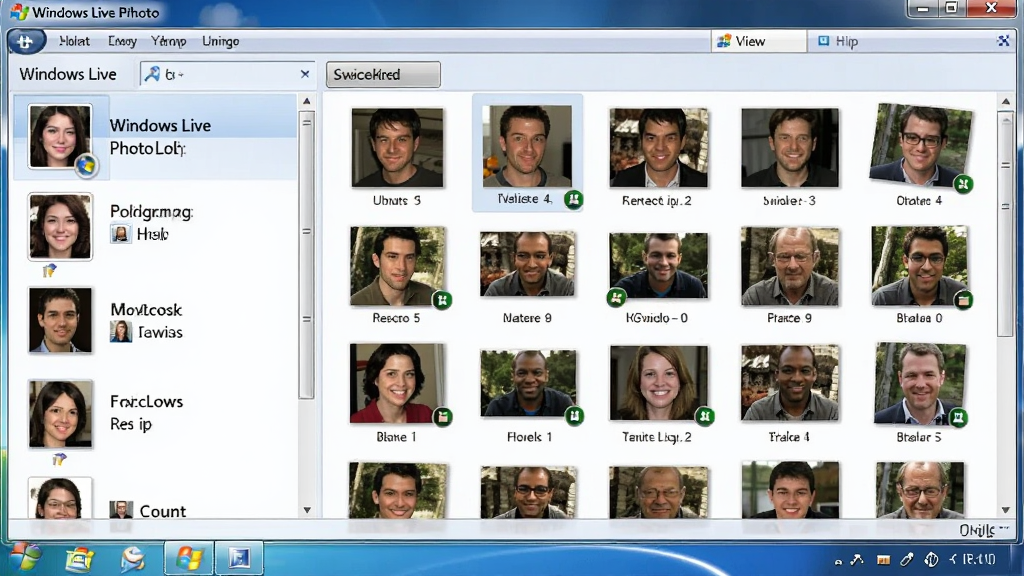This screenshot has width=1024, height=576.
Task: Switch to the Hlip tab
Action: (x=838, y=41)
